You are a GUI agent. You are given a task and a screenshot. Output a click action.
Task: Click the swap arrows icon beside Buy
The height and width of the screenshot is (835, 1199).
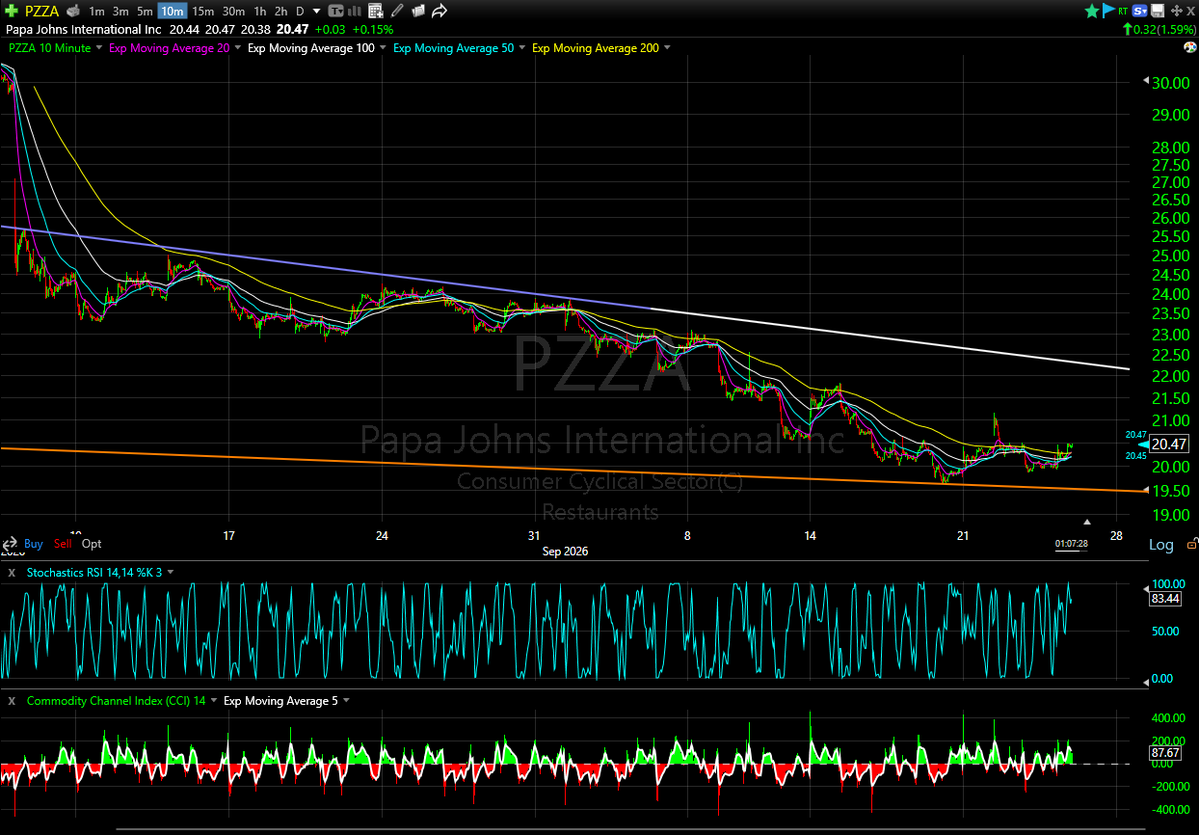point(11,544)
